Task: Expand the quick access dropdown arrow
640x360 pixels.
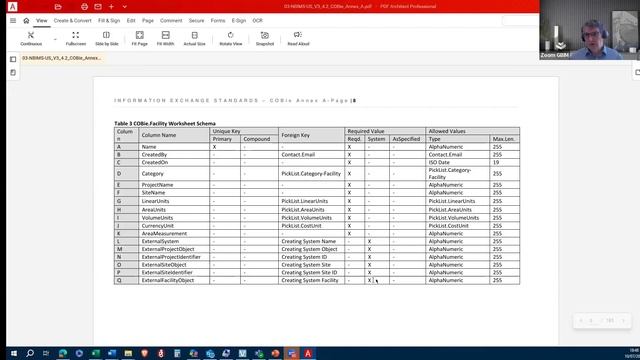Action: point(124,7)
